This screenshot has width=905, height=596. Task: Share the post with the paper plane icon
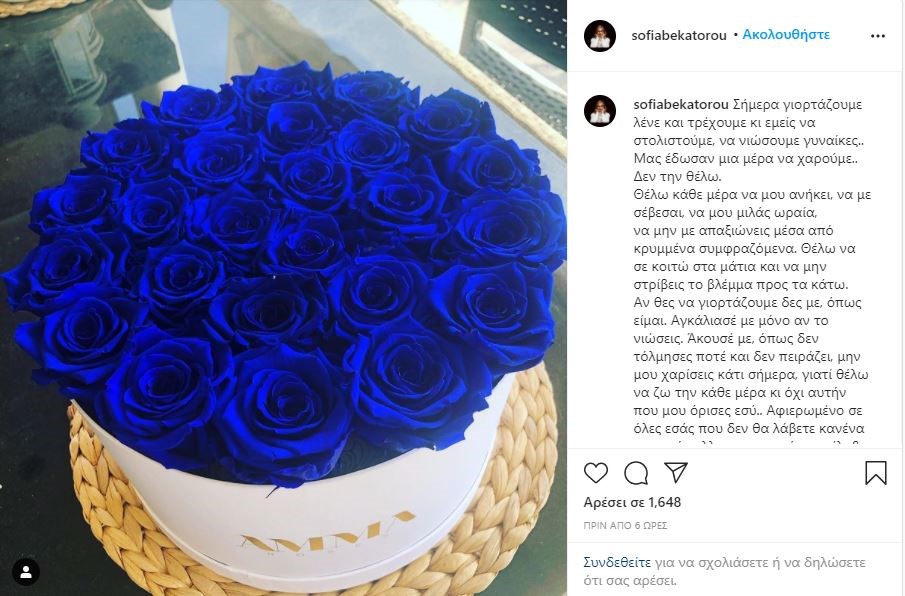[675, 472]
